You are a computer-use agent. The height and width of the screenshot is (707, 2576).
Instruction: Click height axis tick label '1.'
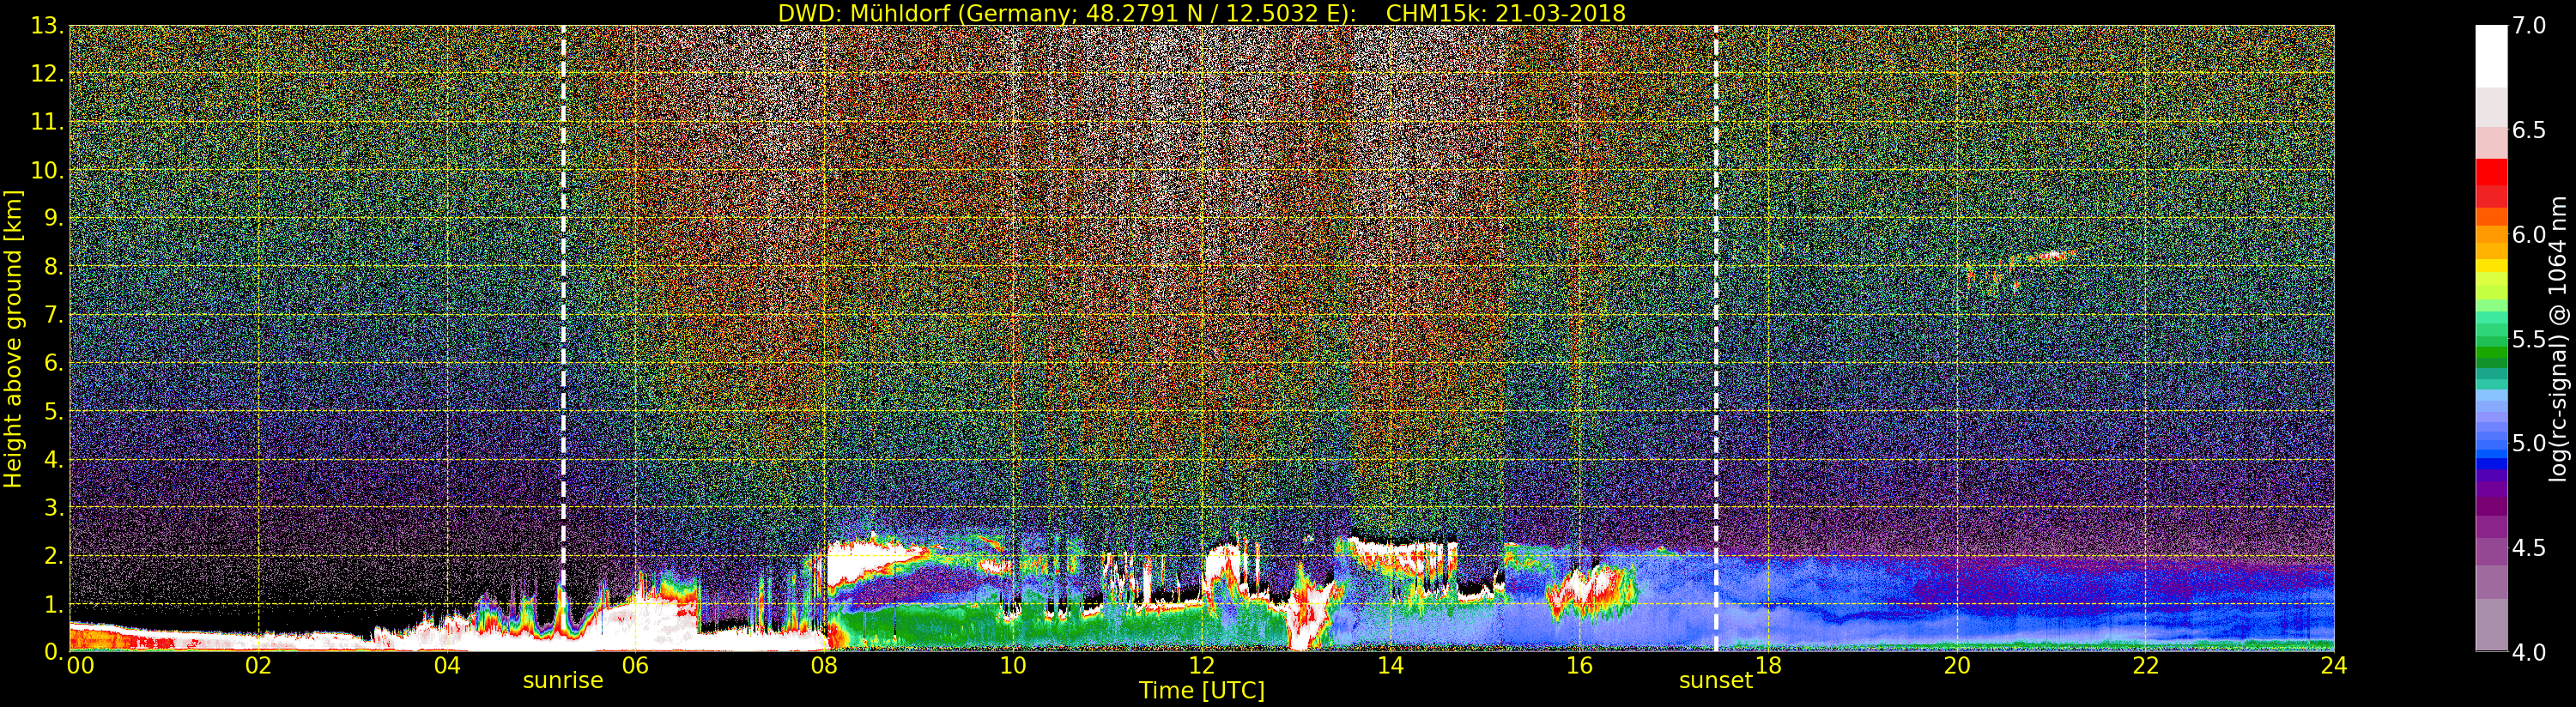click(x=54, y=603)
